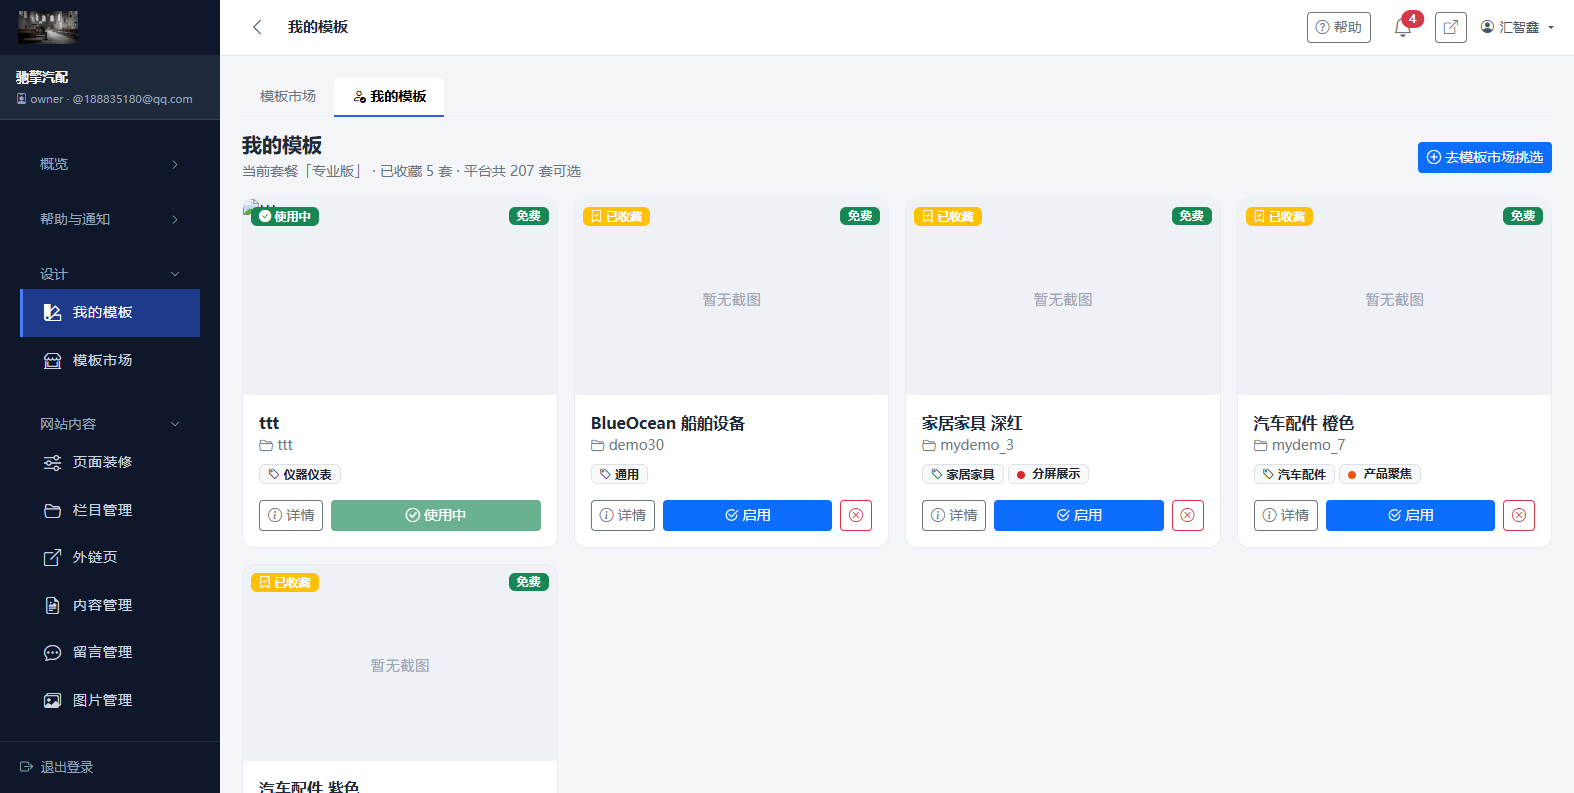Open the notification bell
1574x793 pixels.
(1403, 27)
